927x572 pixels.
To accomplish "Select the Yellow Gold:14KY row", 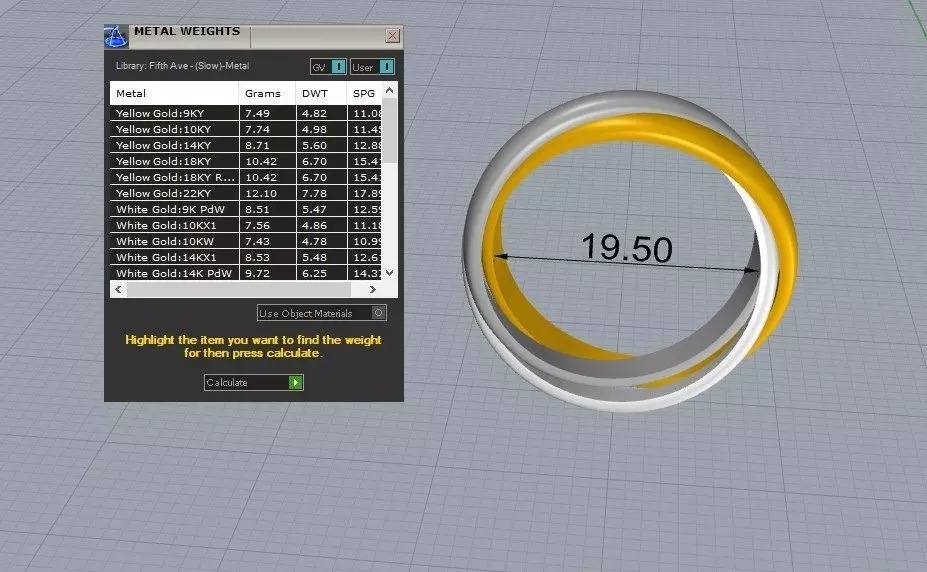I will tap(245, 145).
